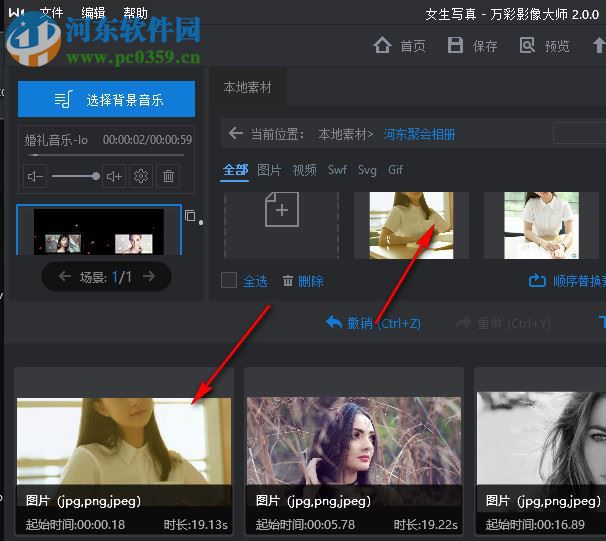This screenshot has height=541, width=606.
Task: Increase music volume icon
Action: [x=114, y=176]
